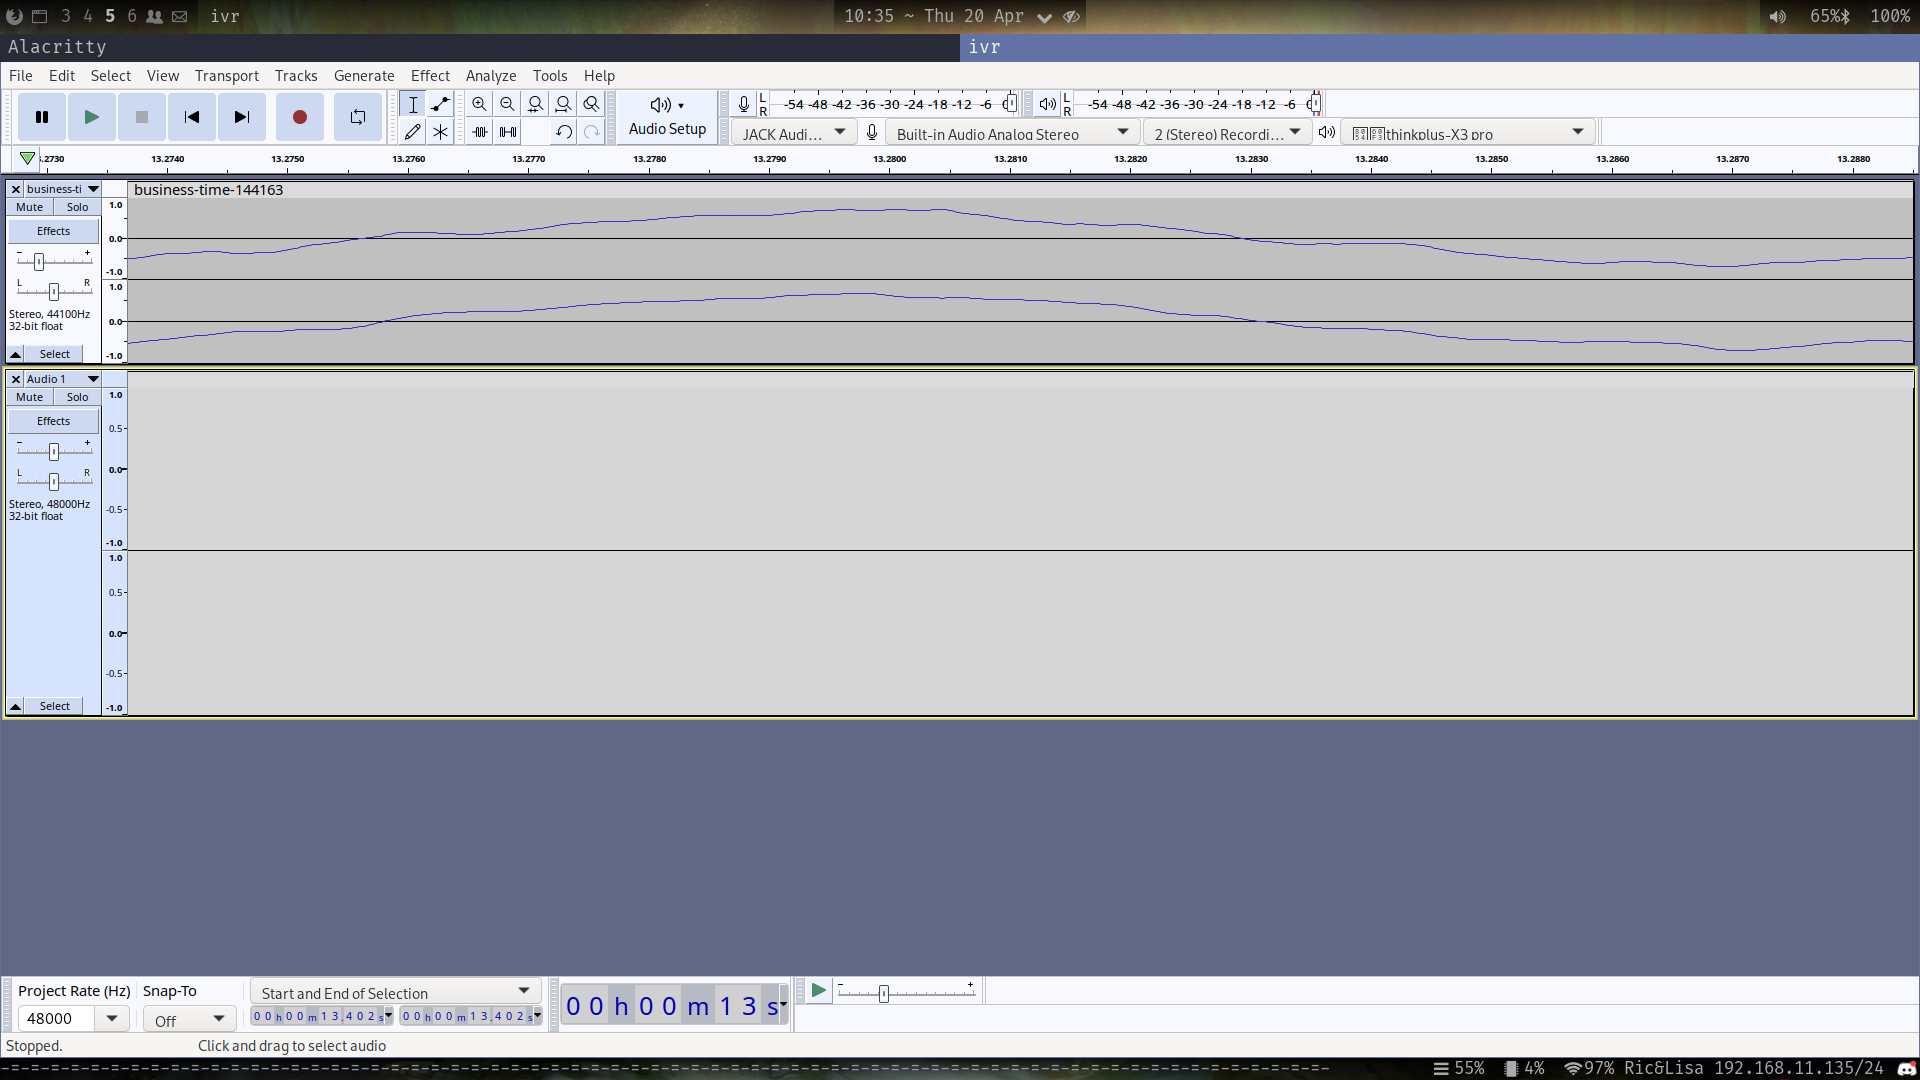Open the business-ti track name dropdown menu
The width and height of the screenshot is (1920, 1080).
click(93, 189)
